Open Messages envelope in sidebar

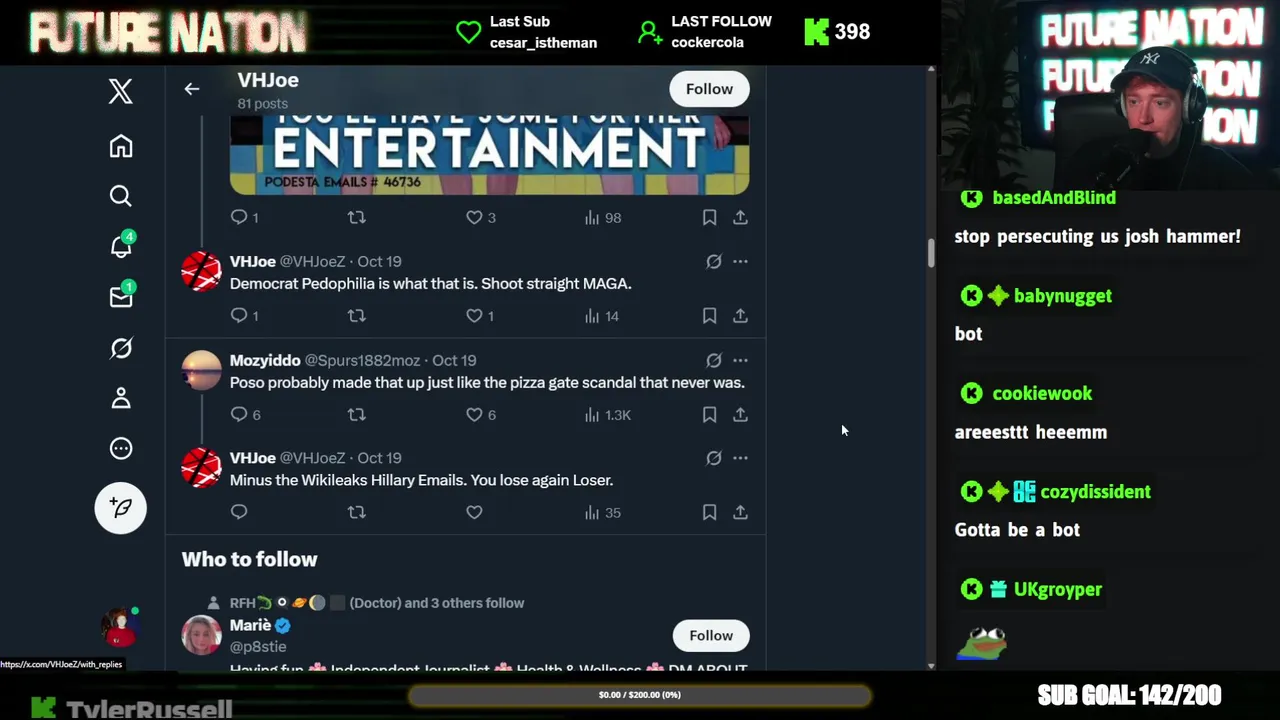coord(121,297)
